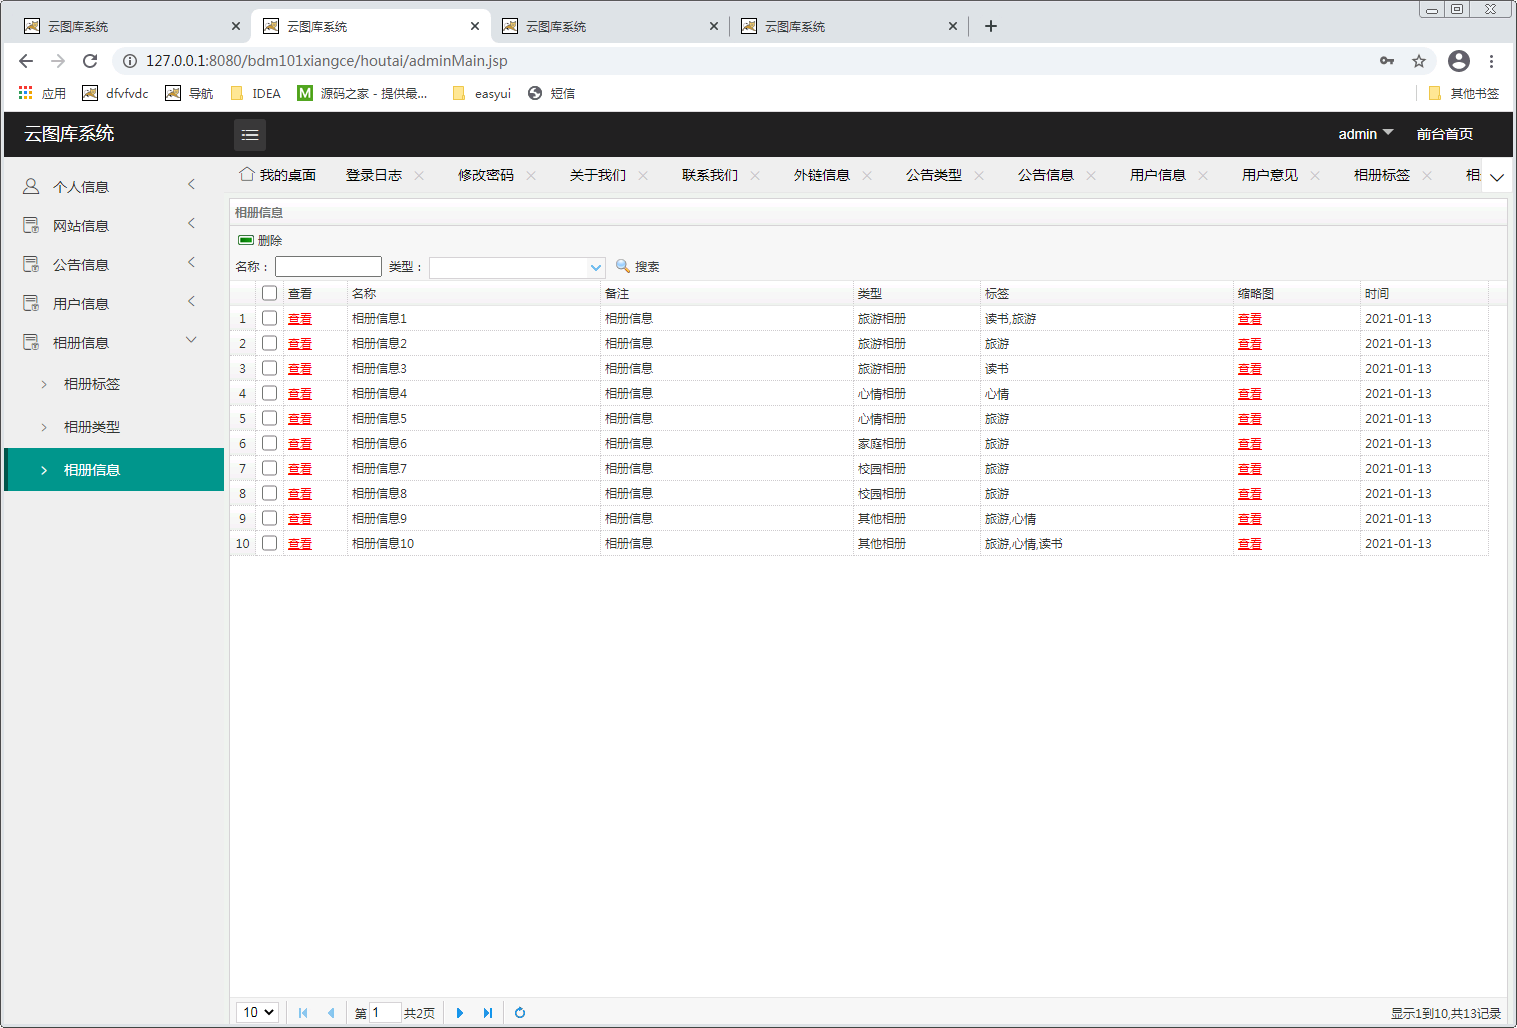This screenshot has height=1028, width=1517.
Task: Check the checkbox for 相册信息3 row
Action: pyautogui.click(x=269, y=368)
